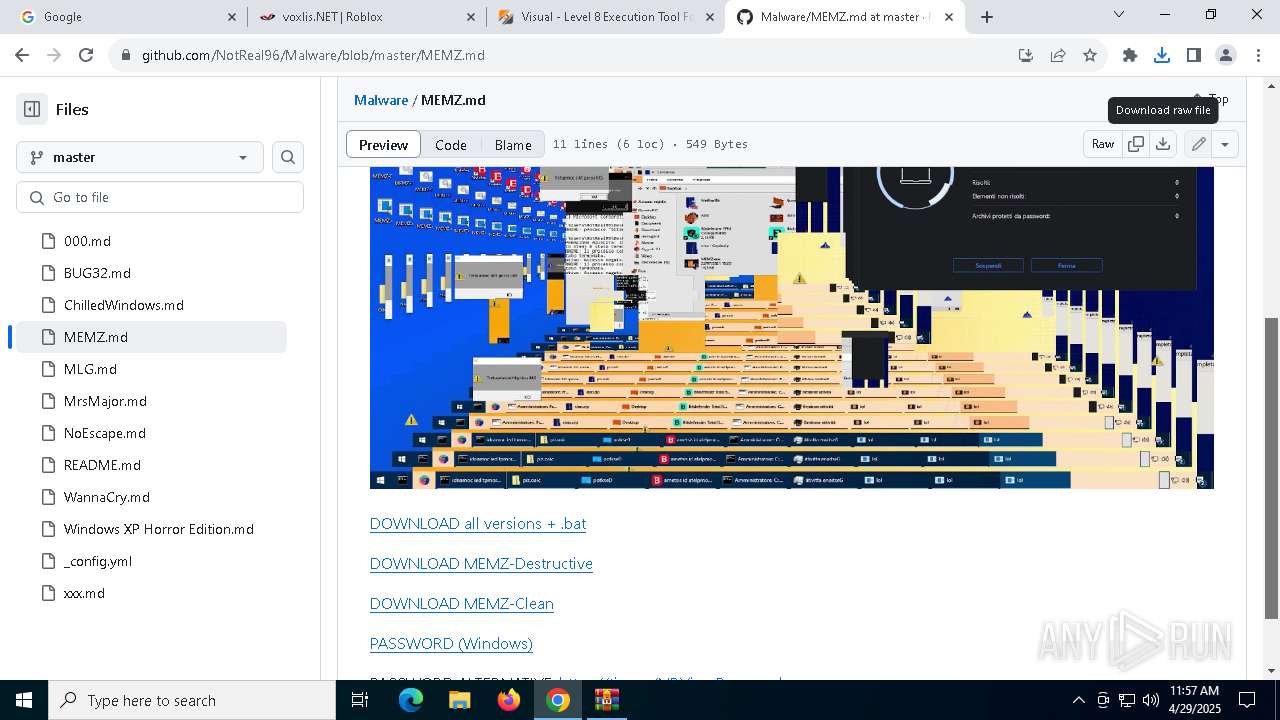Close the Google browser tab
Image resolution: width=1280 pixels, height=720 pixels.
pos(231,17)
